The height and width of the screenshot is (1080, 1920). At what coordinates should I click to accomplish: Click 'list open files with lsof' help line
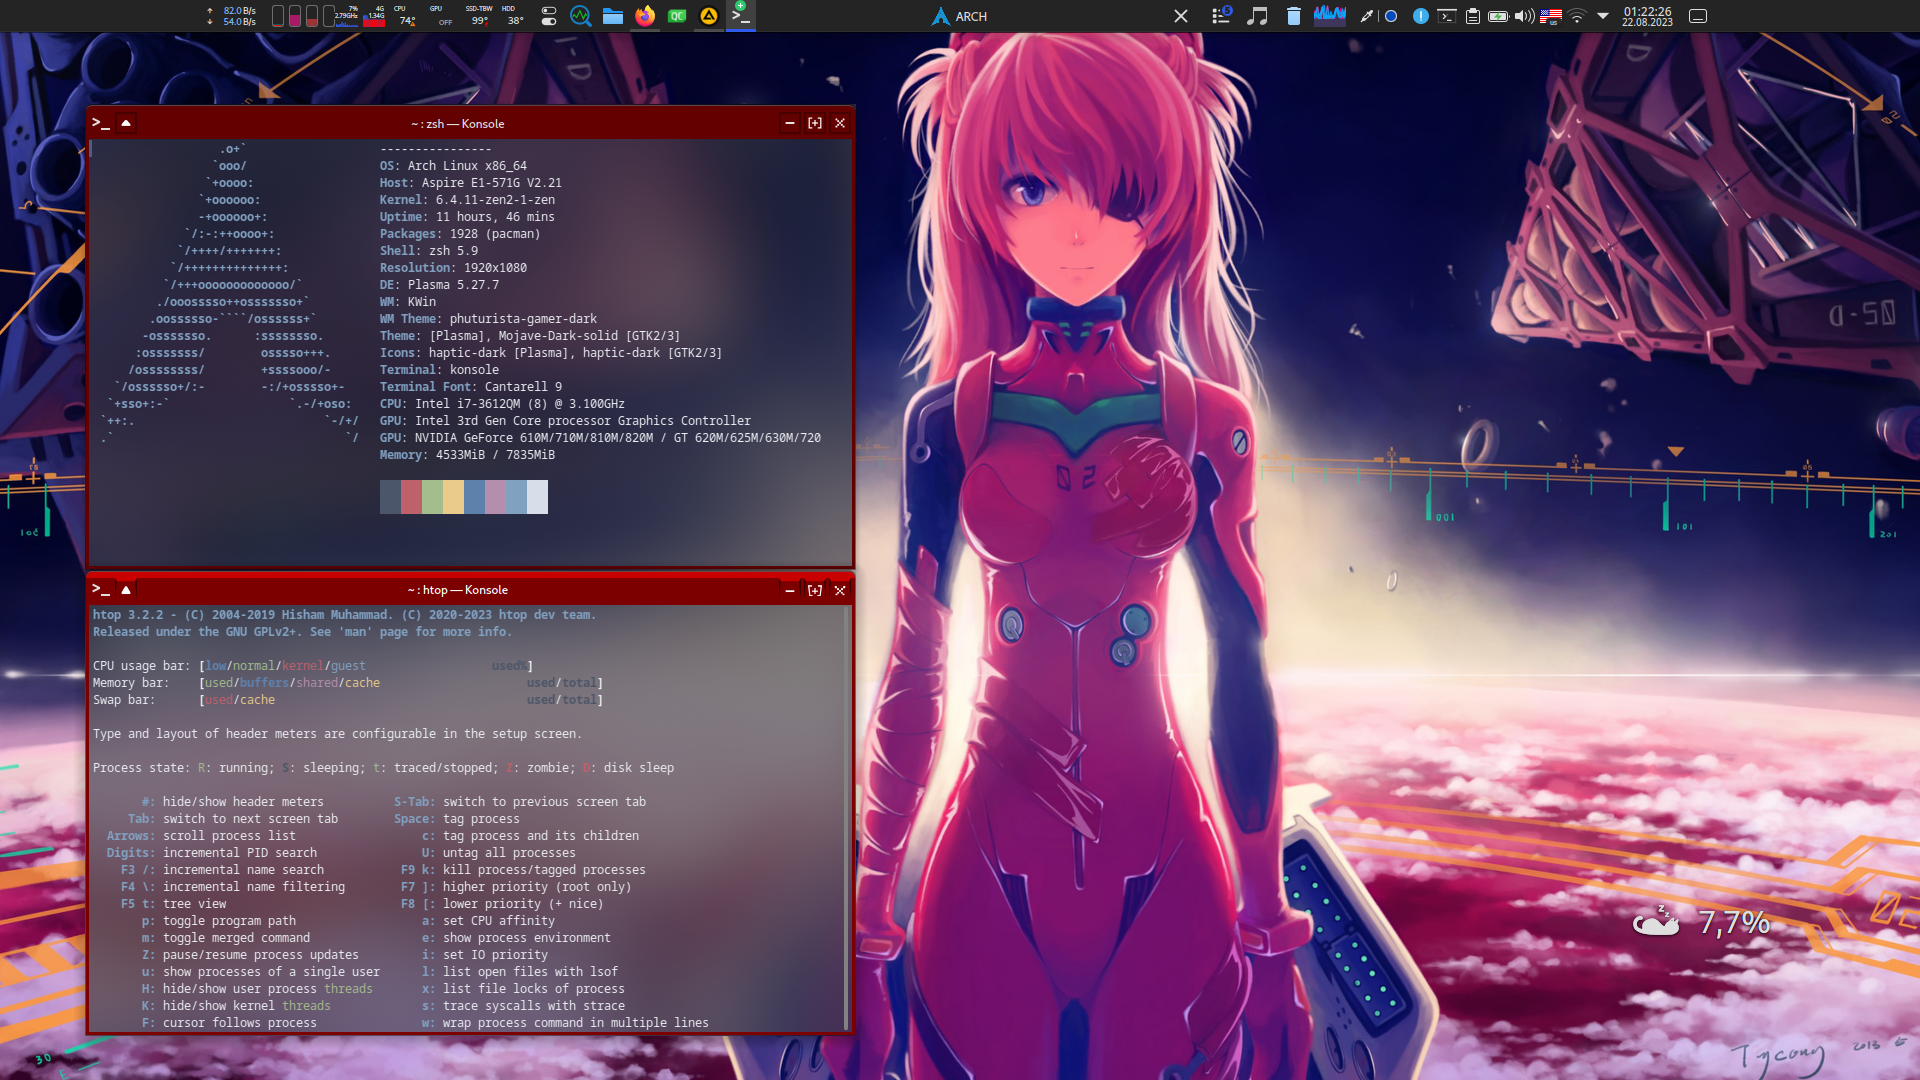(530, 972)
